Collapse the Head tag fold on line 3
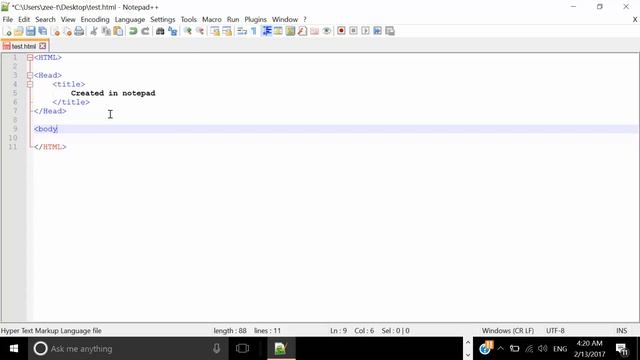The image size is (640, 360). tap(30, 75)
